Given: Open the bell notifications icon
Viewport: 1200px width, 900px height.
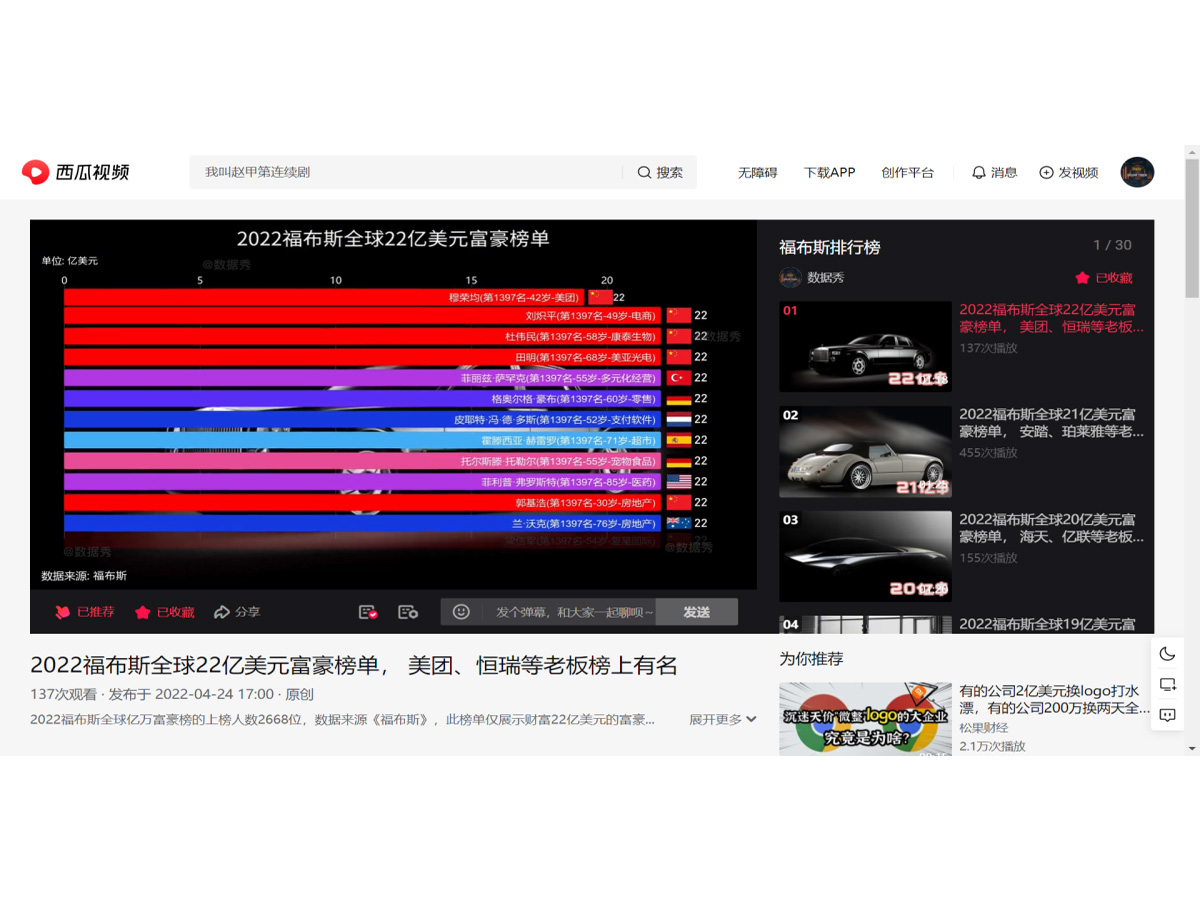Looking at the screenshot, I should click(x=979, y=172).
